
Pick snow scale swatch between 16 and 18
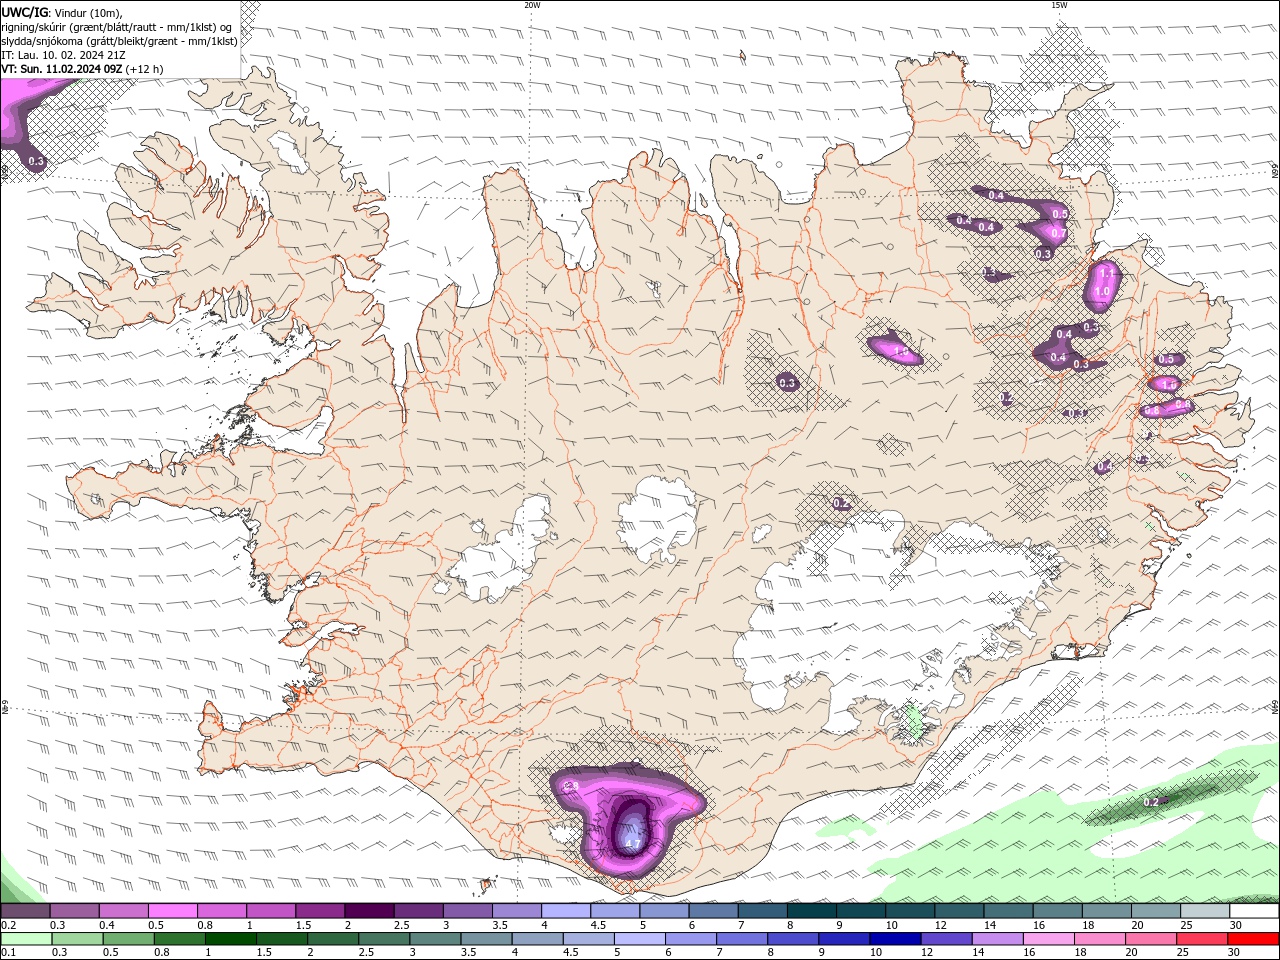[1057, 911]
